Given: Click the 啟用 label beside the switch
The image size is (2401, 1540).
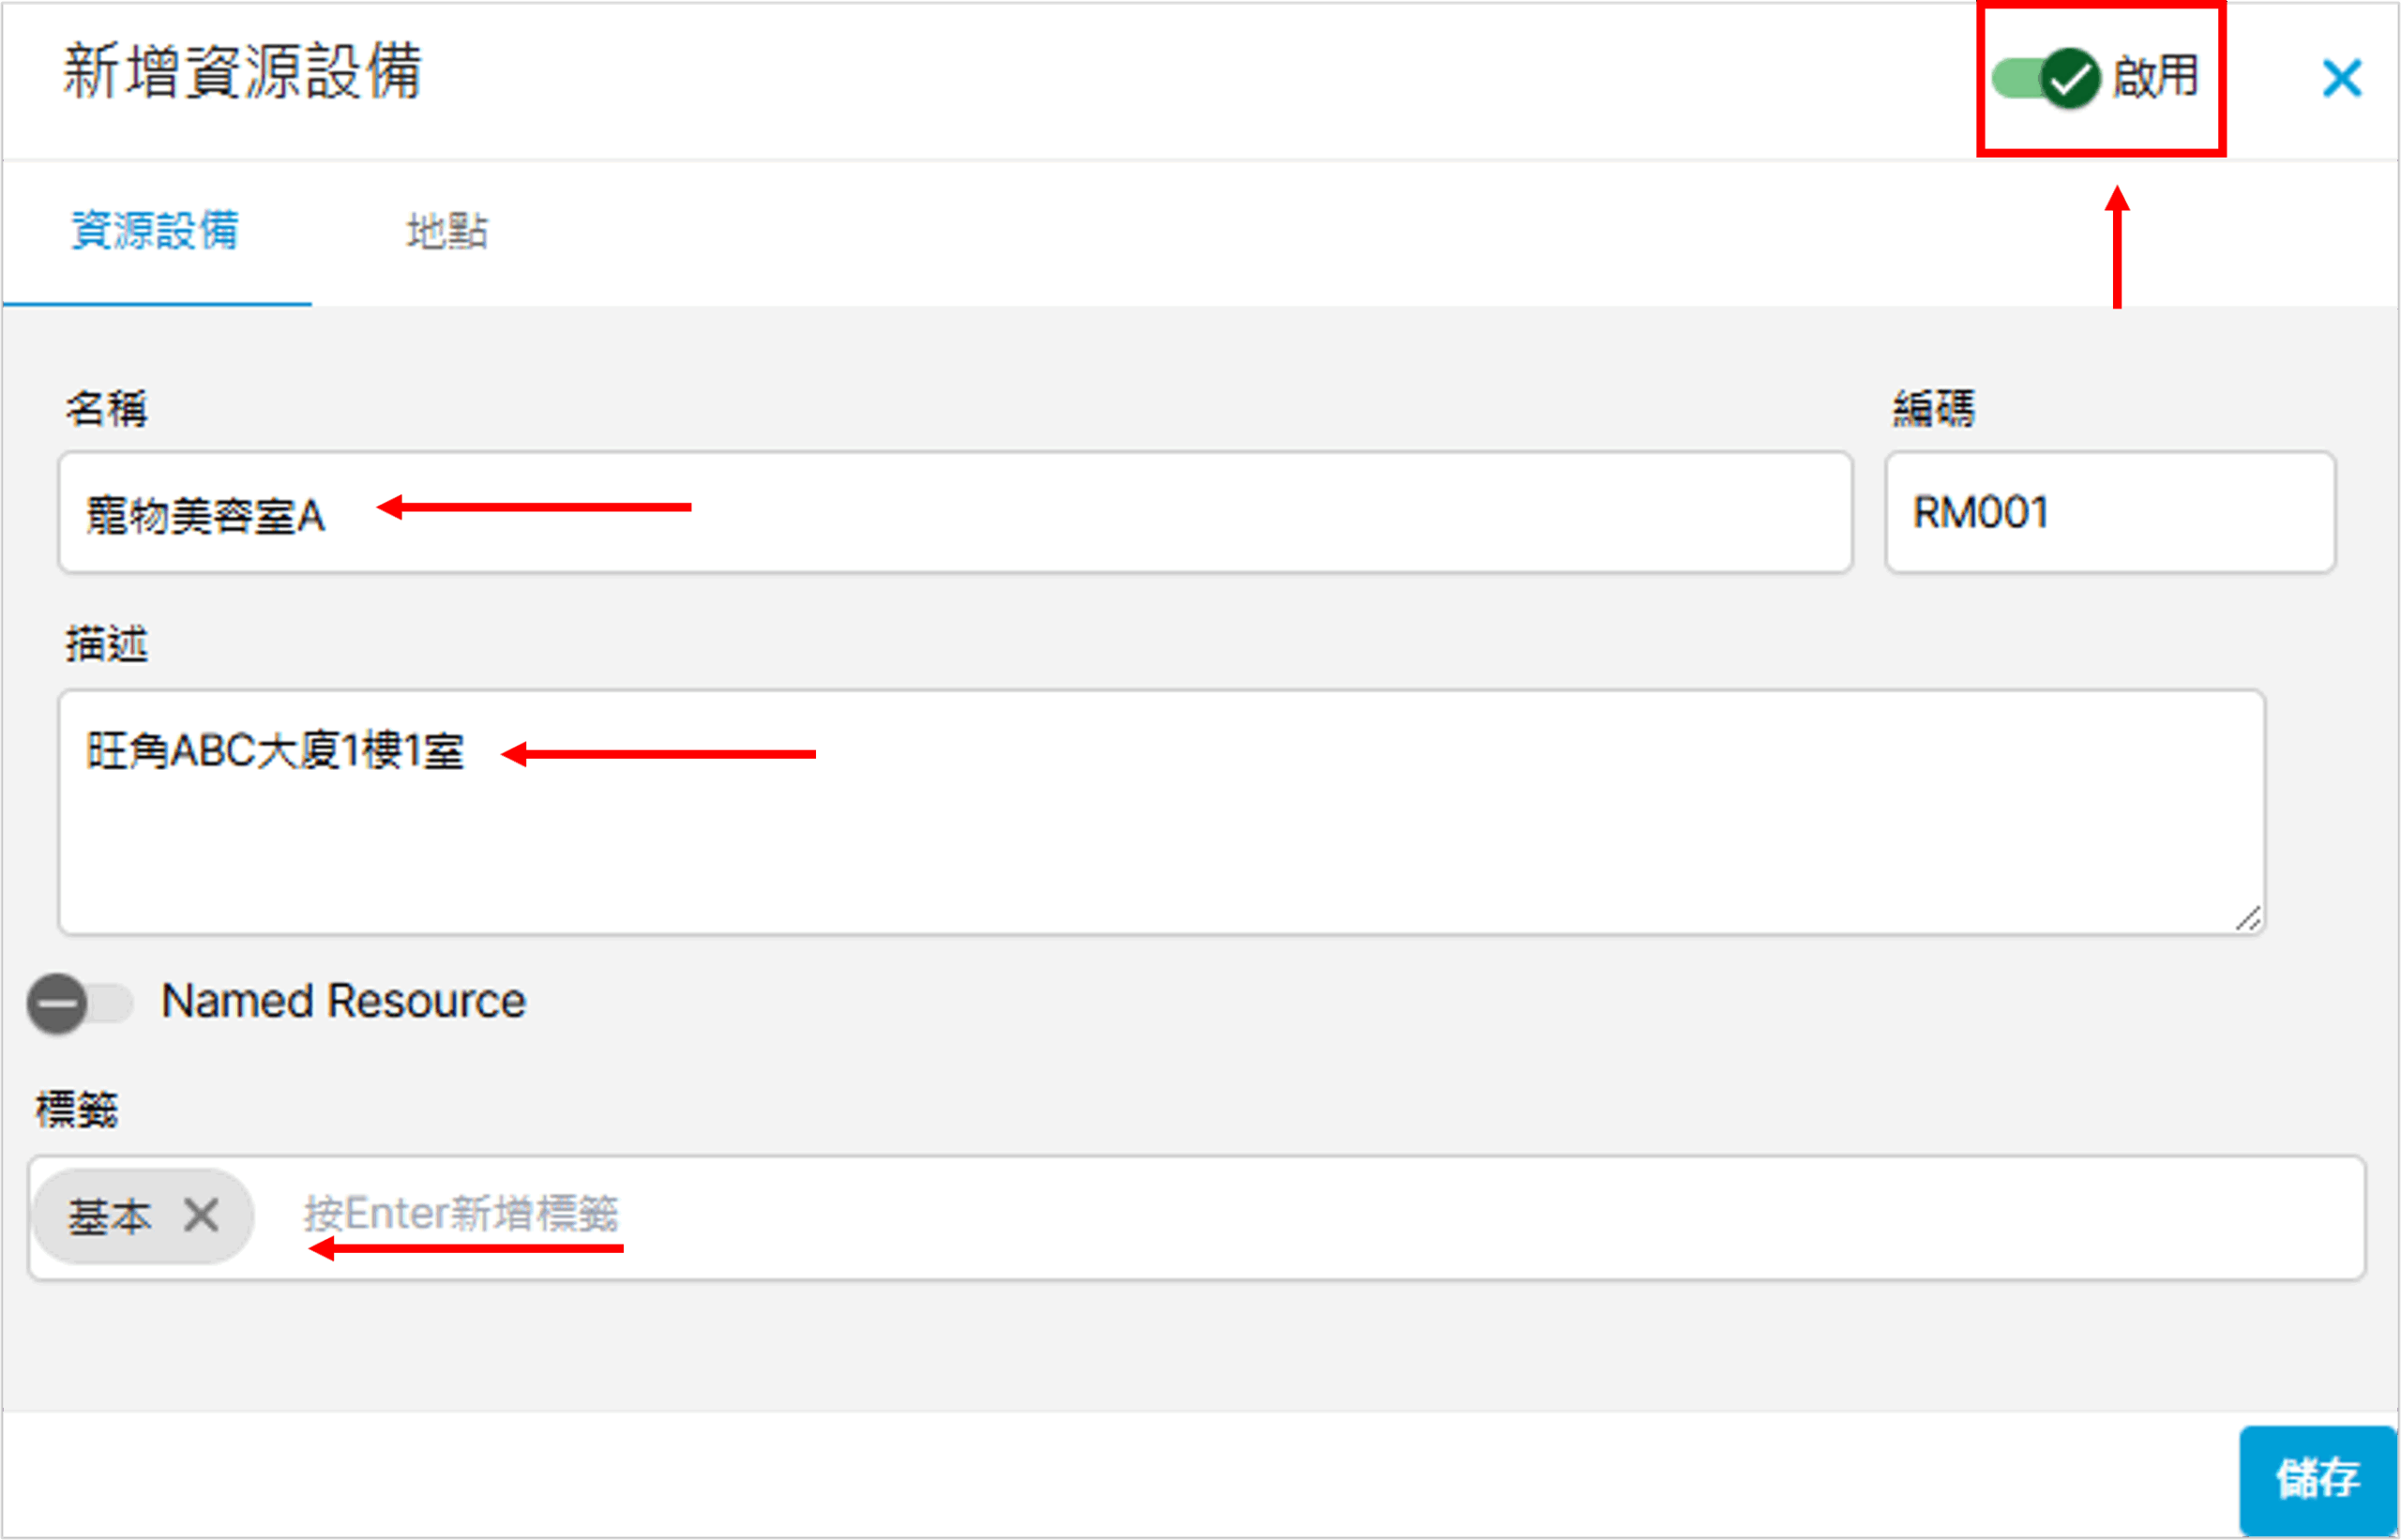Looking at the screenshot, I should point(2155,77).
